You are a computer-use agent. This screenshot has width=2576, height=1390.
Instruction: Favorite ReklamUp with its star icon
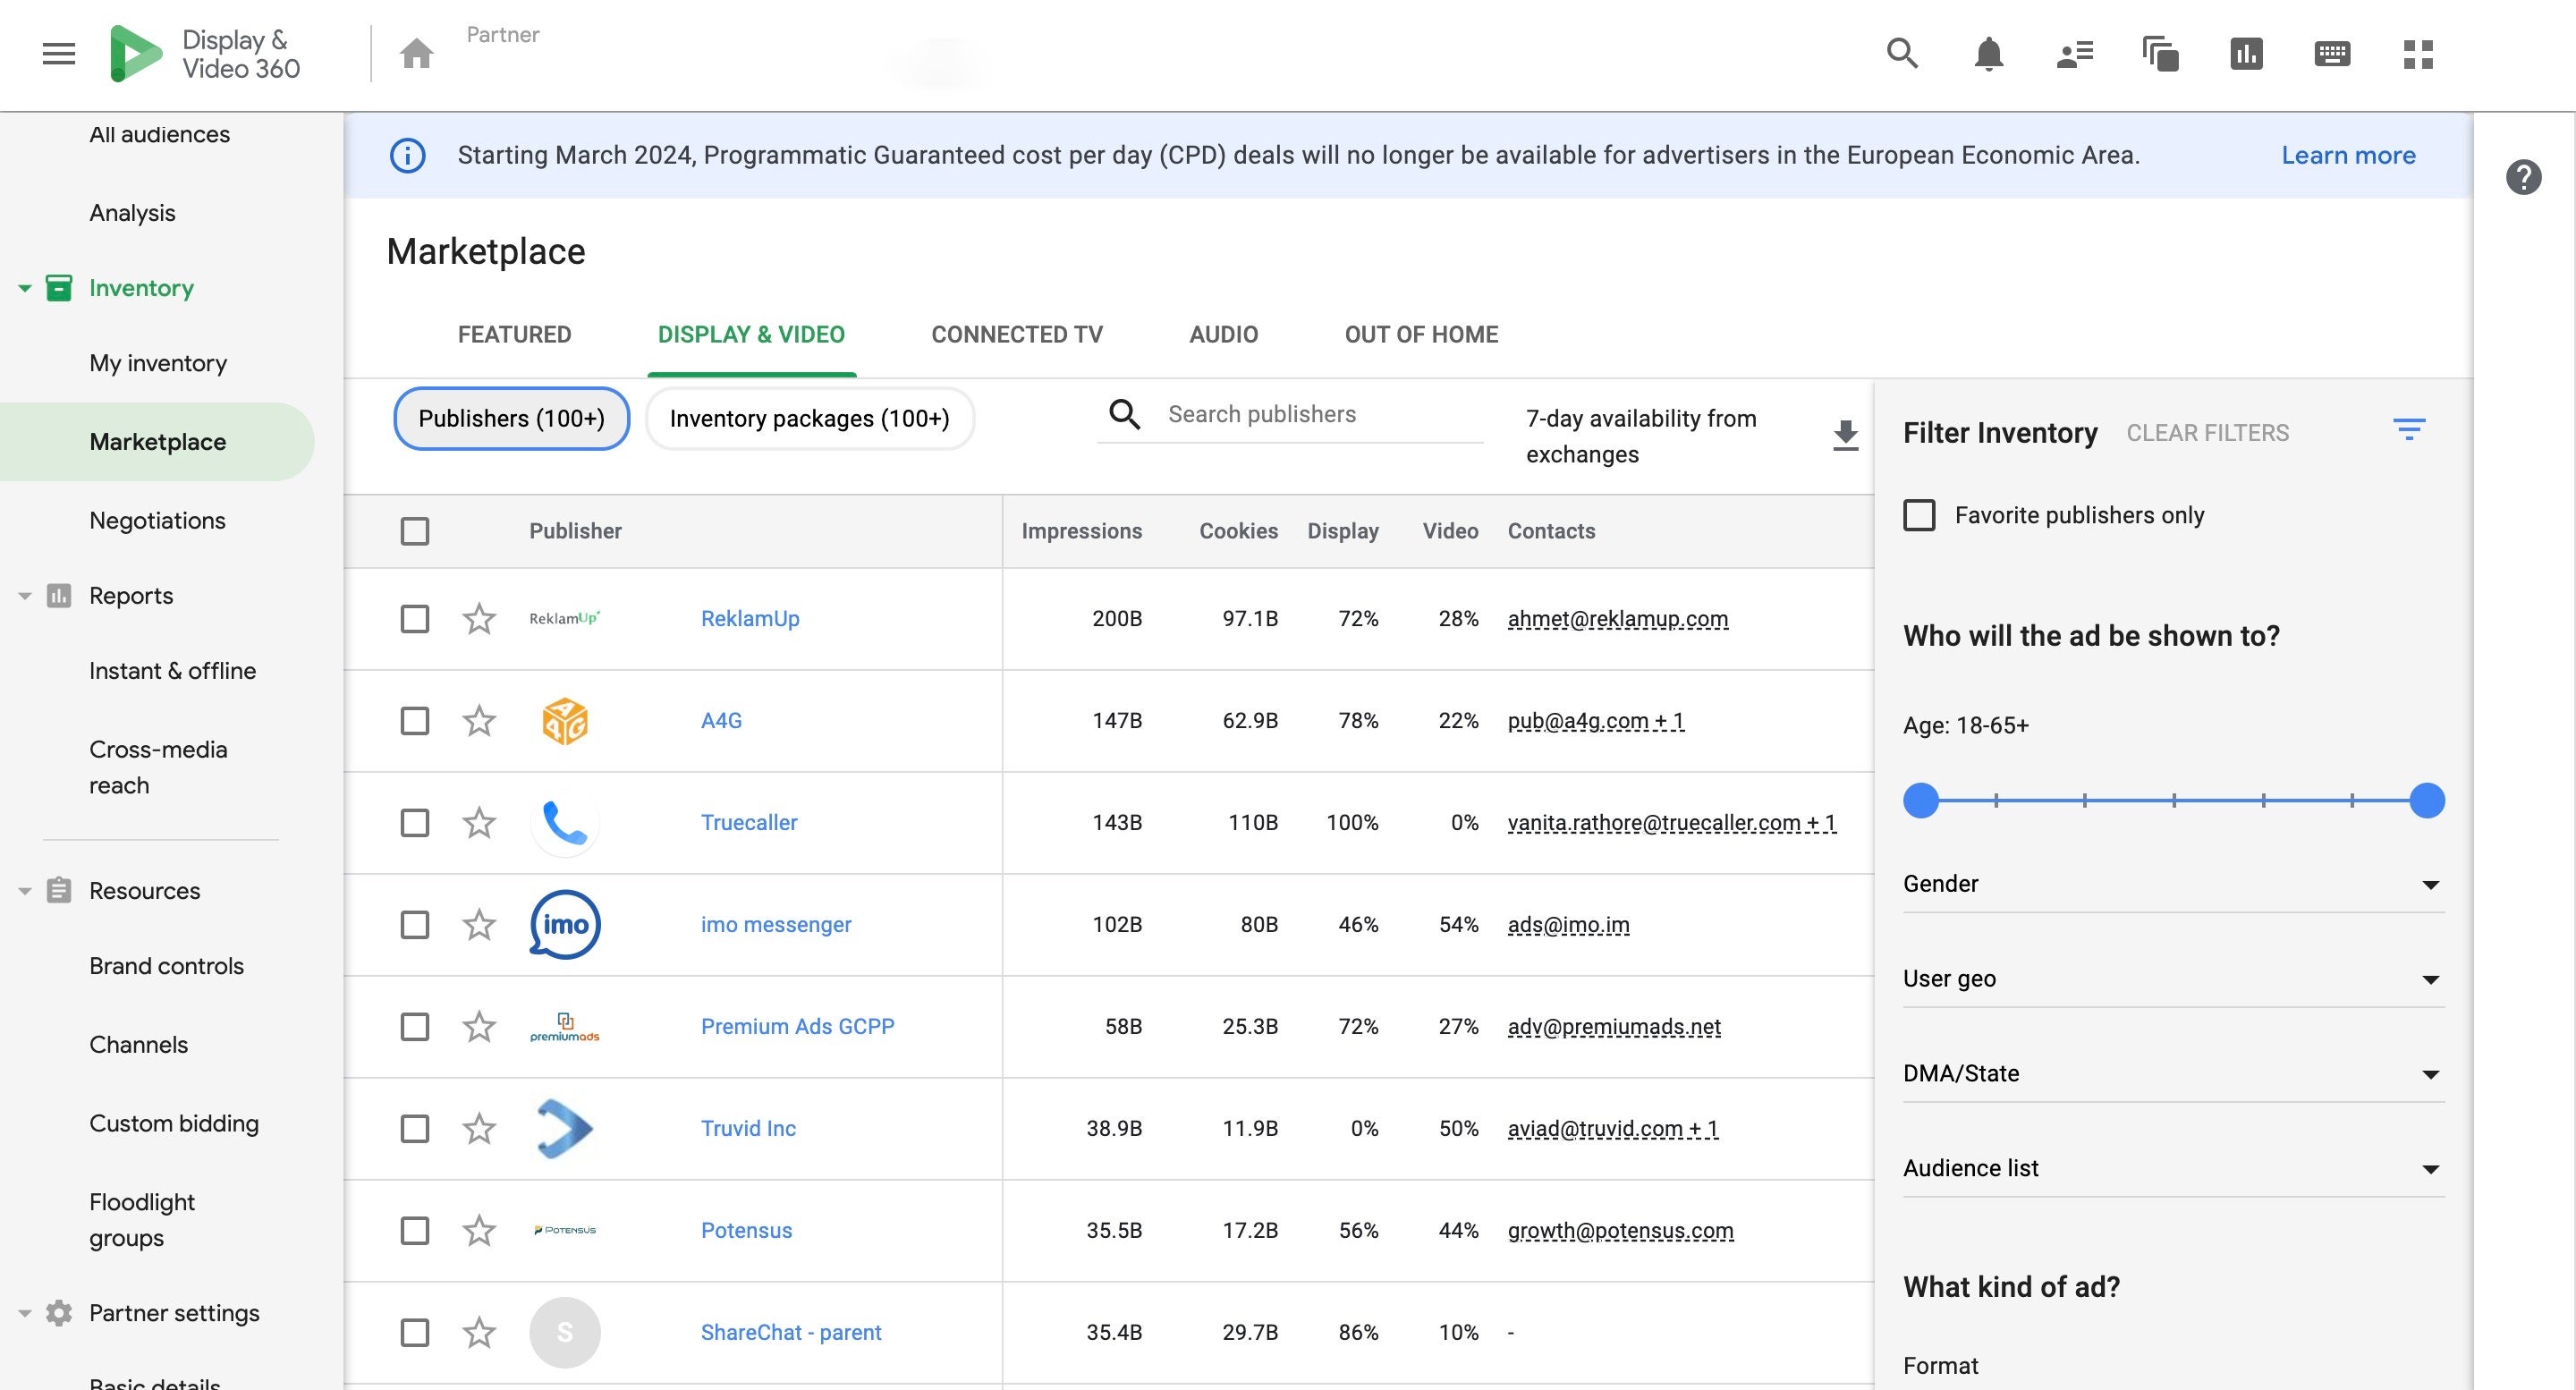pos(479,619)
